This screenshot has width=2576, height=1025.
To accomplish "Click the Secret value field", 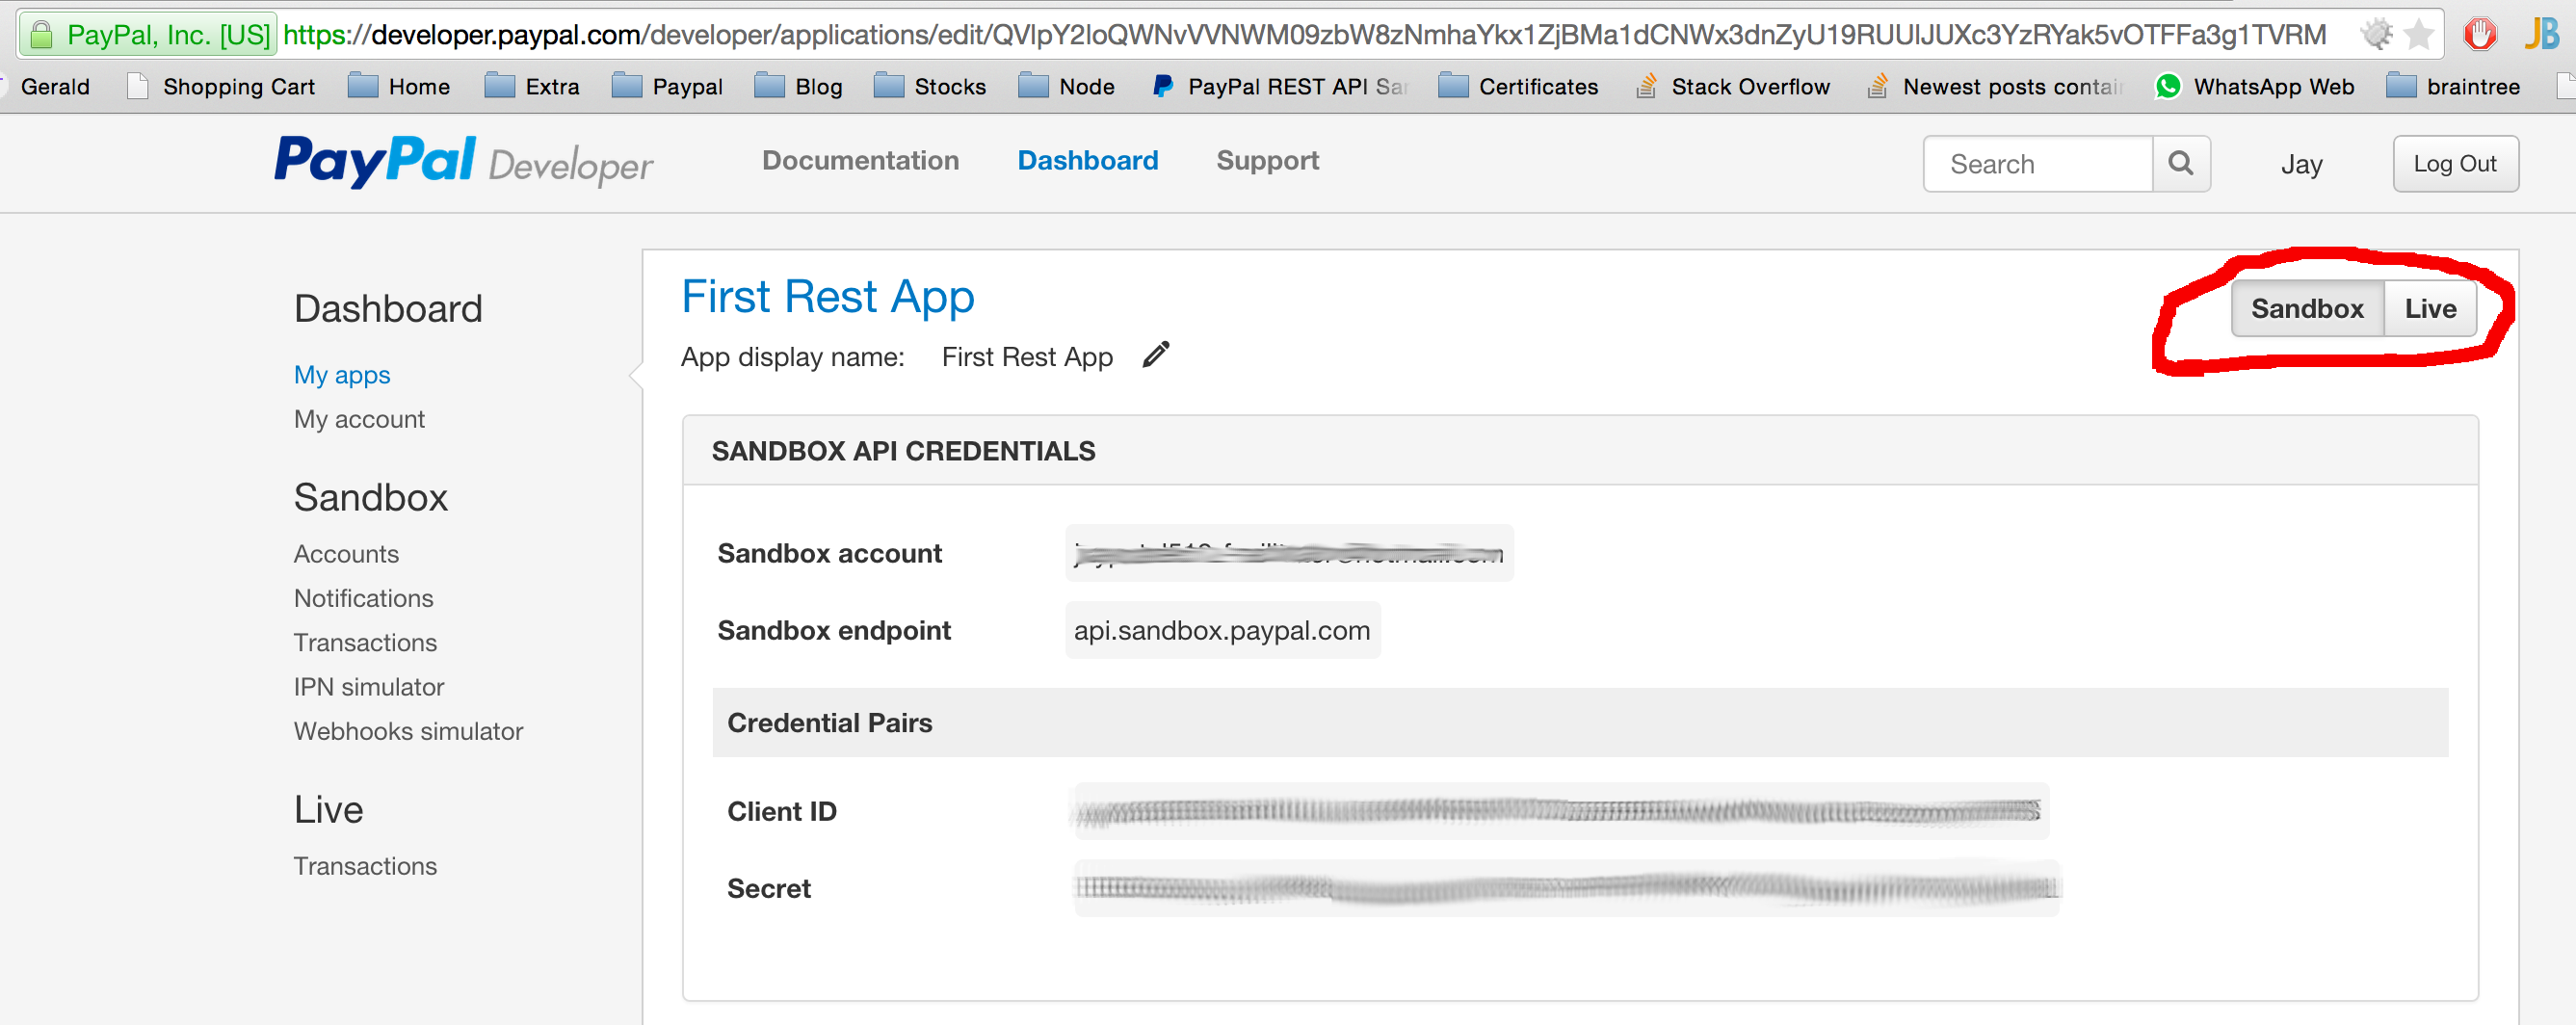I will click(x=1566, y=888).
